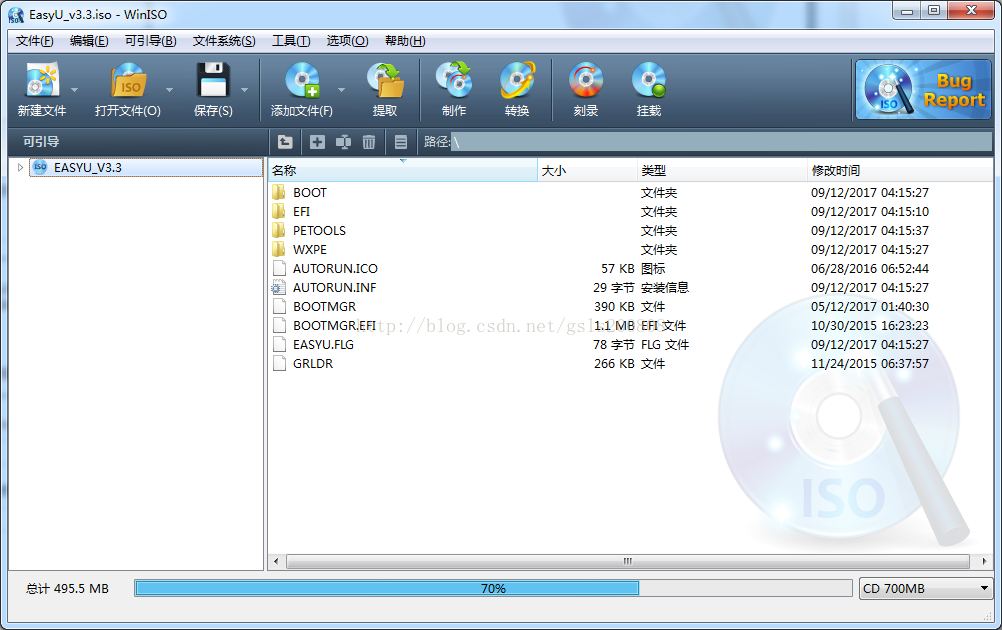Sort by the 名称 column header
Image resolution: width=1002 pixels, height=630 pixels.
coord(403,171)
